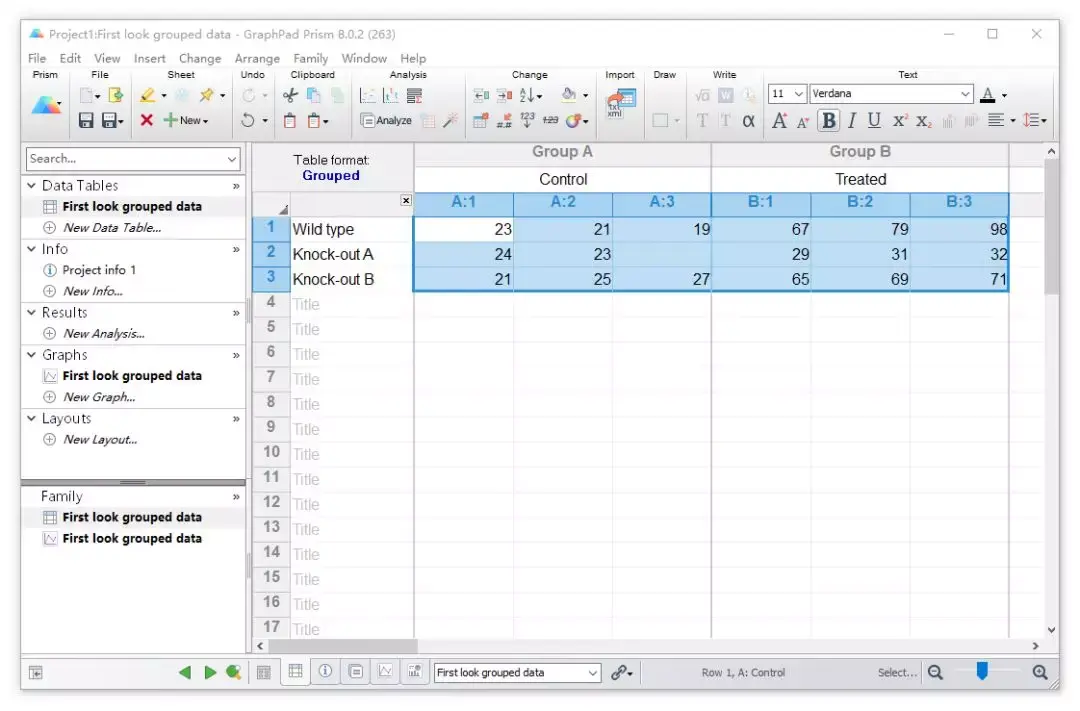Viewport: 1080px width, 711px height.
Task: Click the horizontal scrollbar thumb
Action: tap(342, 646)
